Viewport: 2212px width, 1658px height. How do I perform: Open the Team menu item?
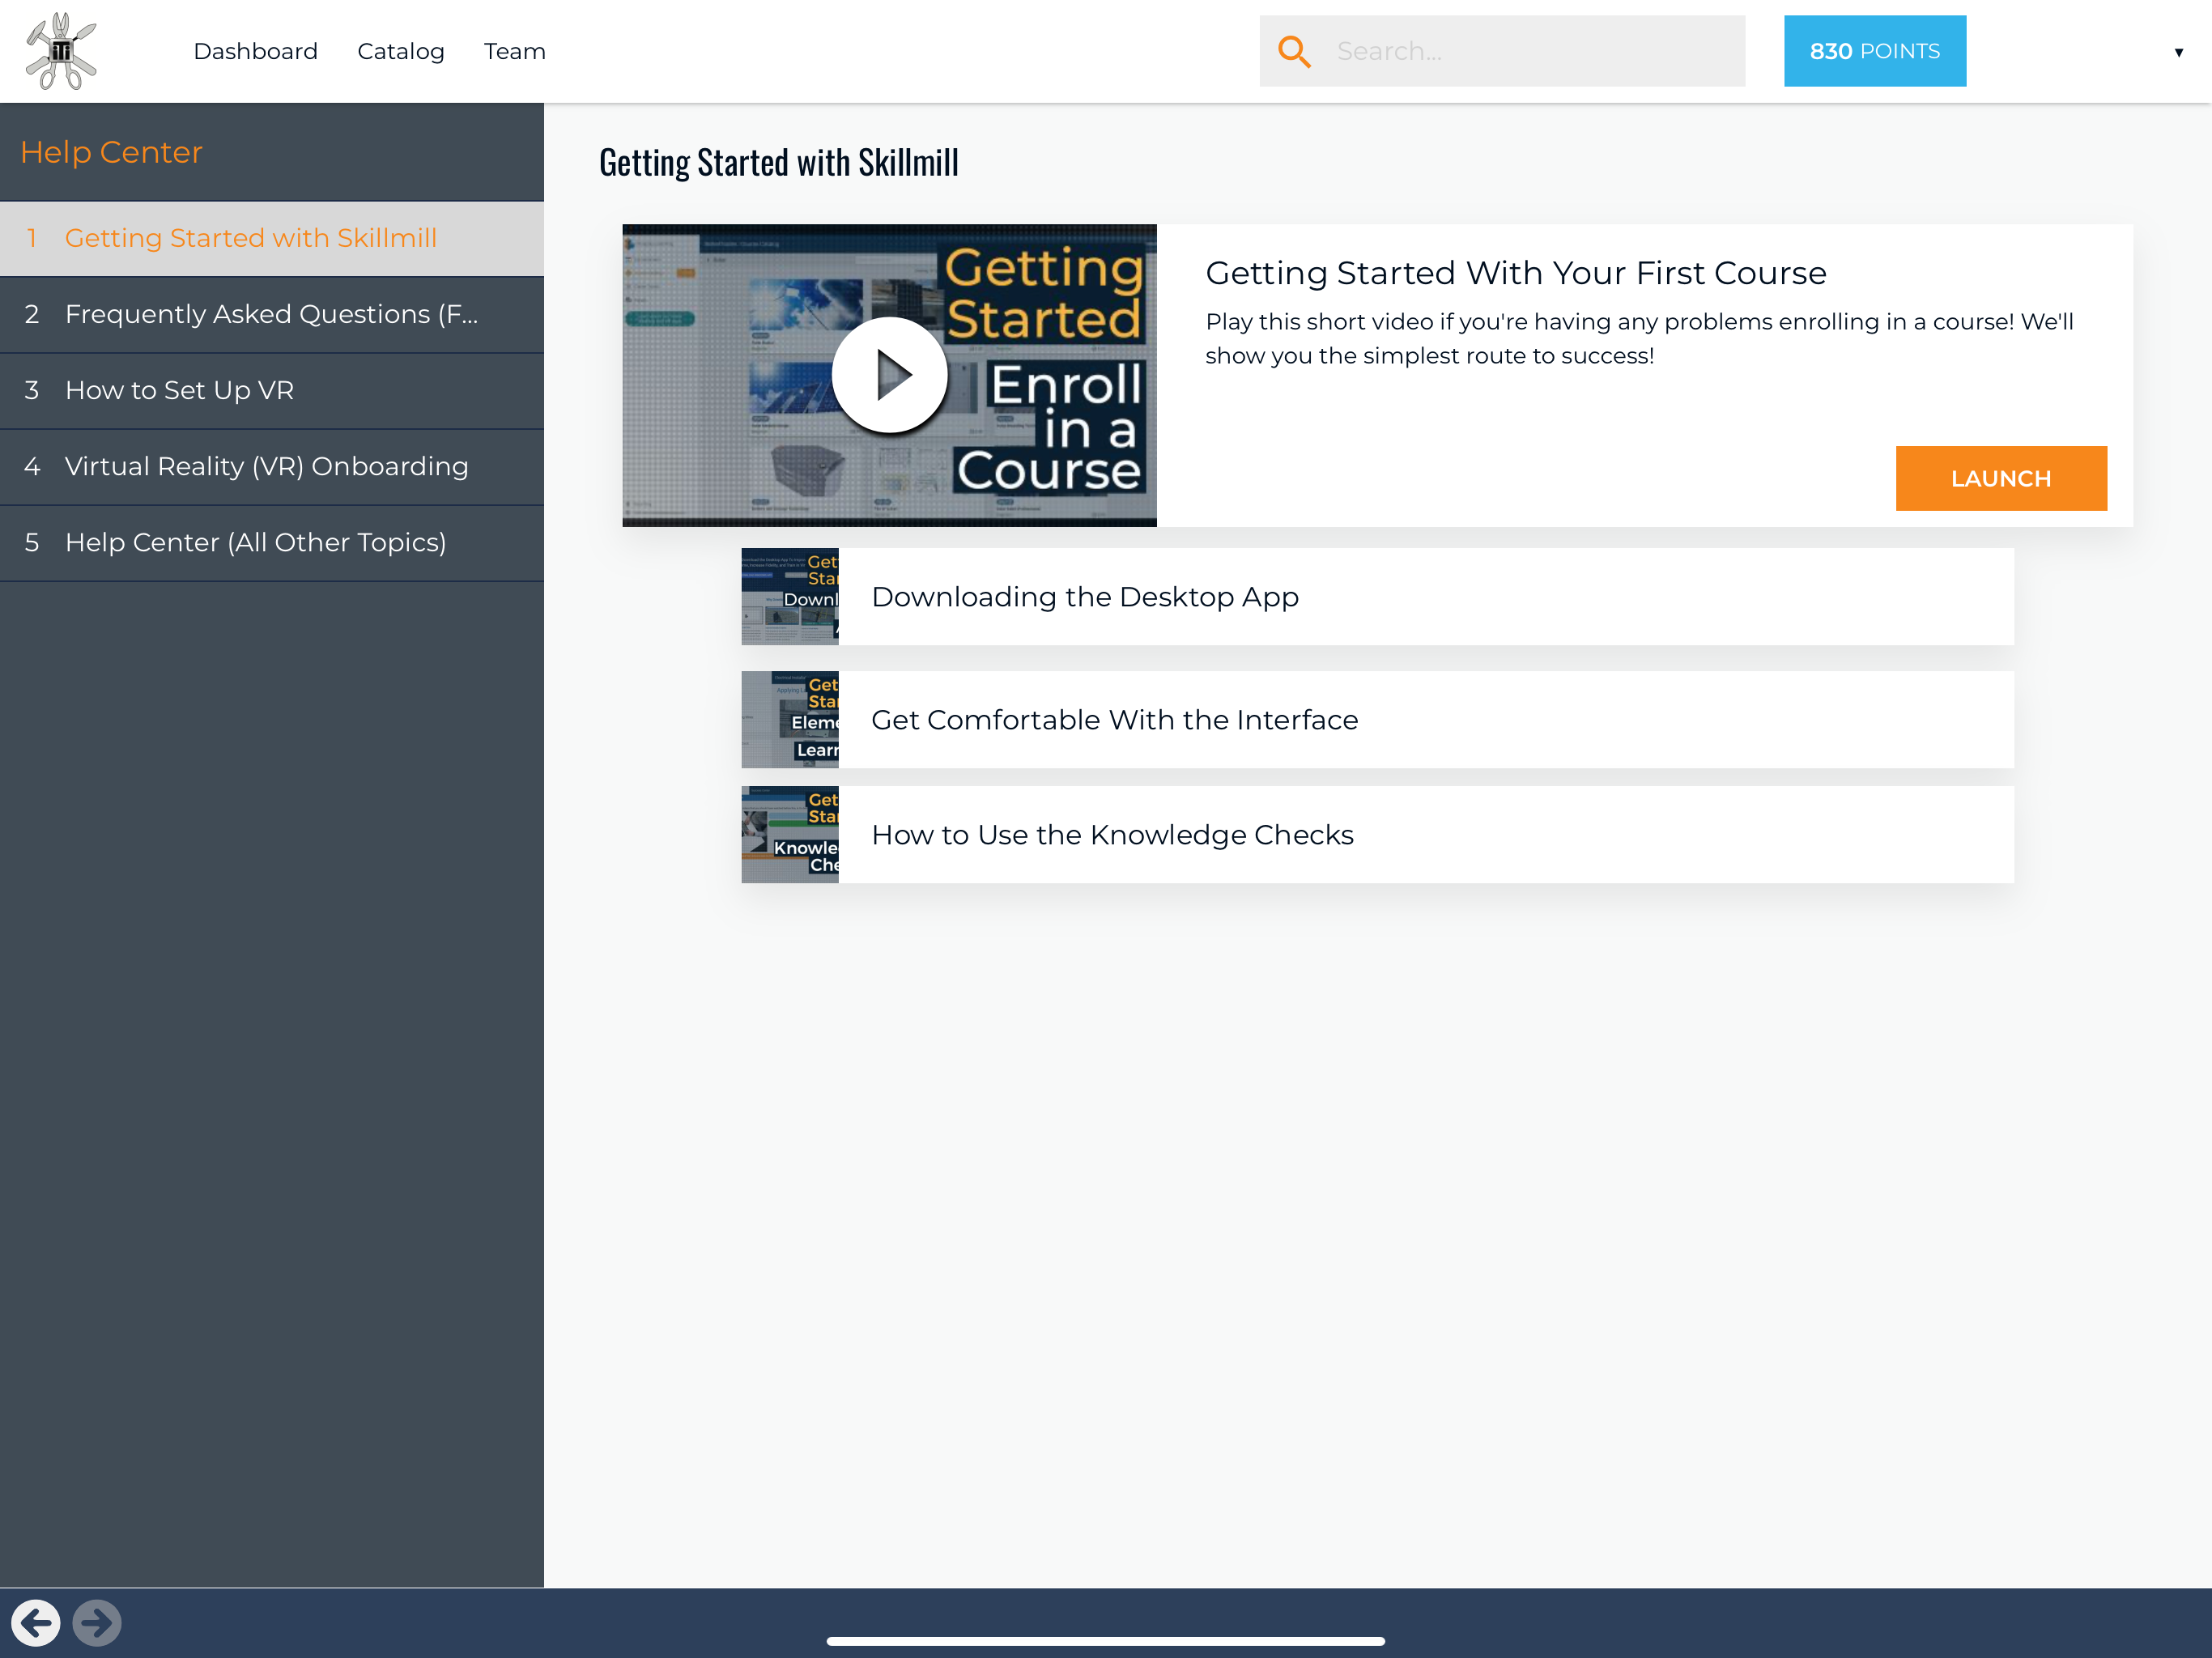[514, 51]
